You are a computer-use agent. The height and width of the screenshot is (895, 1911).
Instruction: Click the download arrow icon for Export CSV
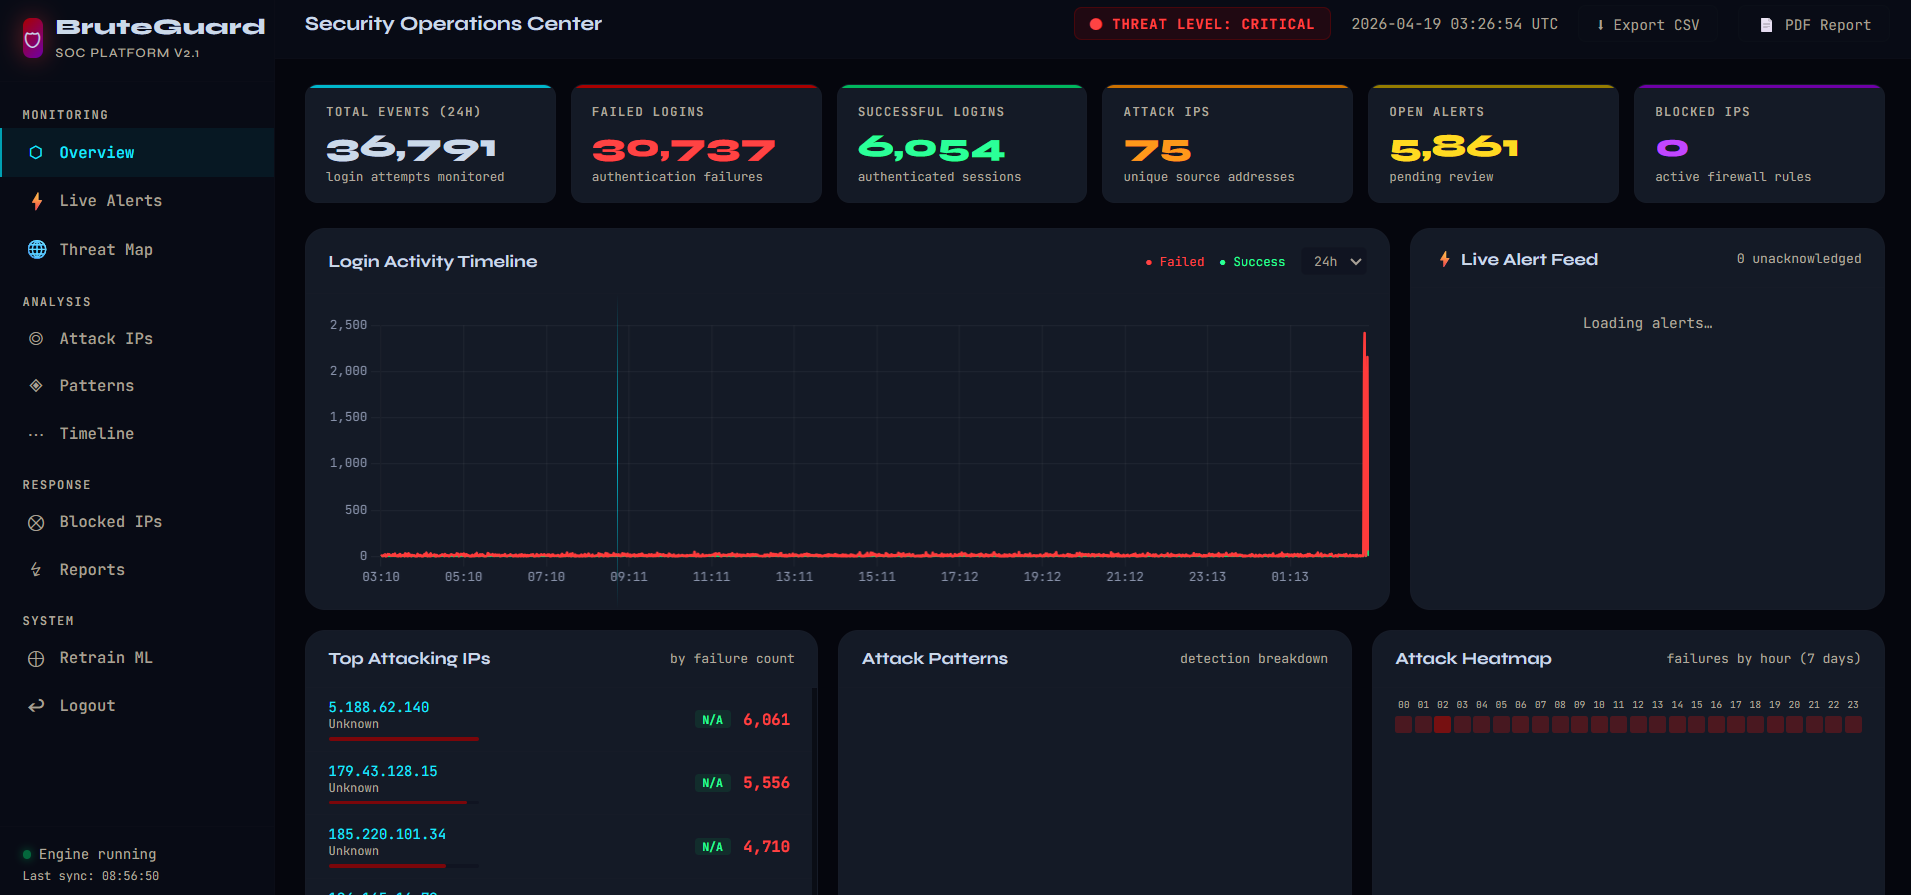pos(1600,25)
